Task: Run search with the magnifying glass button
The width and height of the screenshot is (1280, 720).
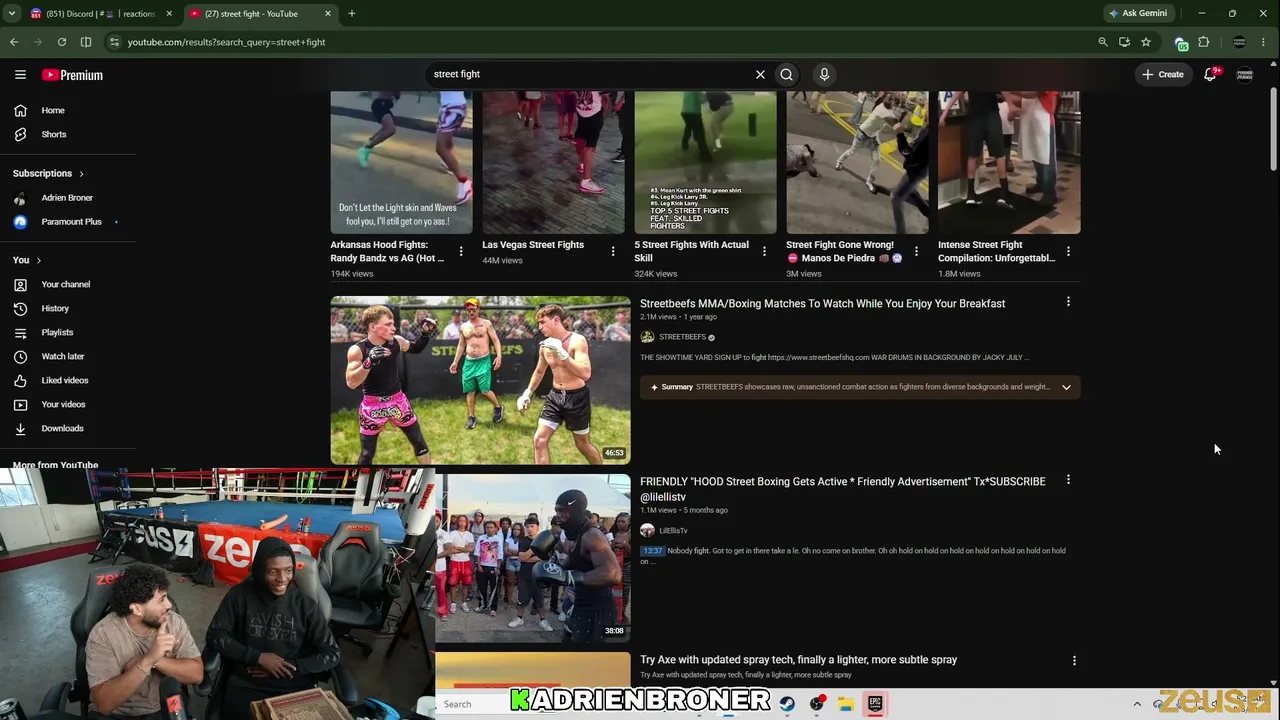Action: tap(787, 74)
